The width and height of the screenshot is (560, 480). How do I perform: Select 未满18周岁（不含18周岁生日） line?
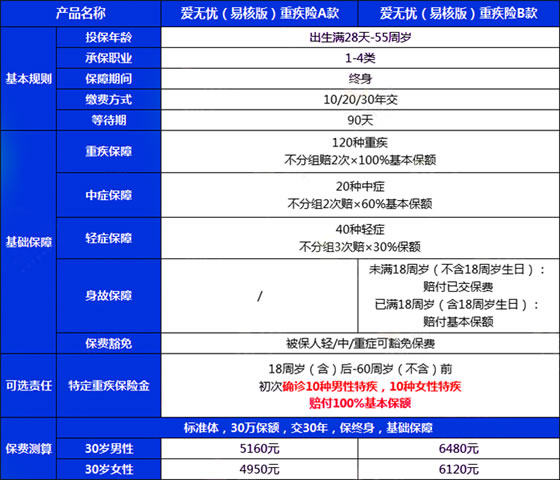[x=458, y=270]
